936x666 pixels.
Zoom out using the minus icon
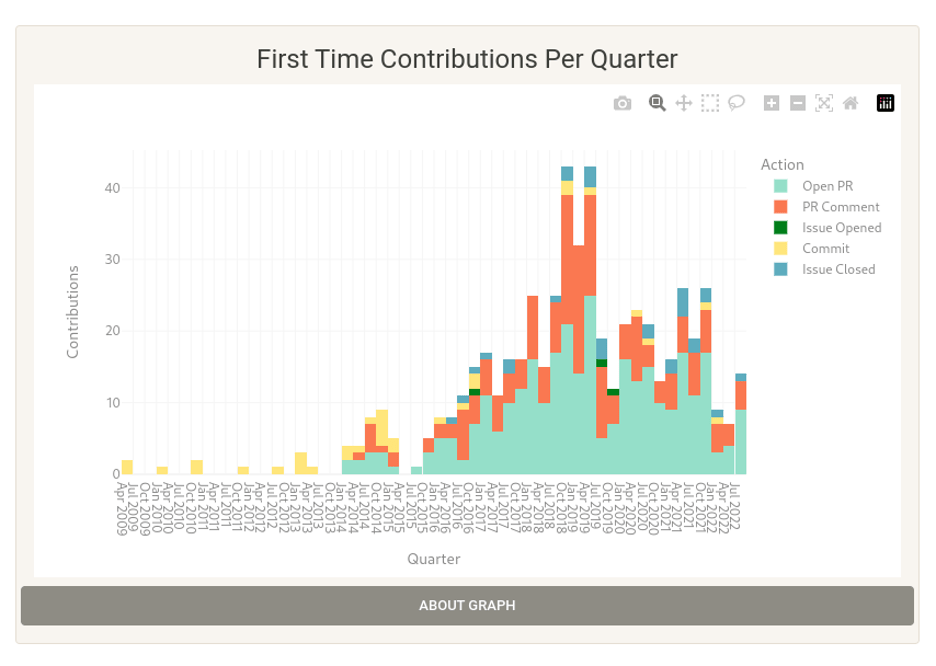click(796, 103)
